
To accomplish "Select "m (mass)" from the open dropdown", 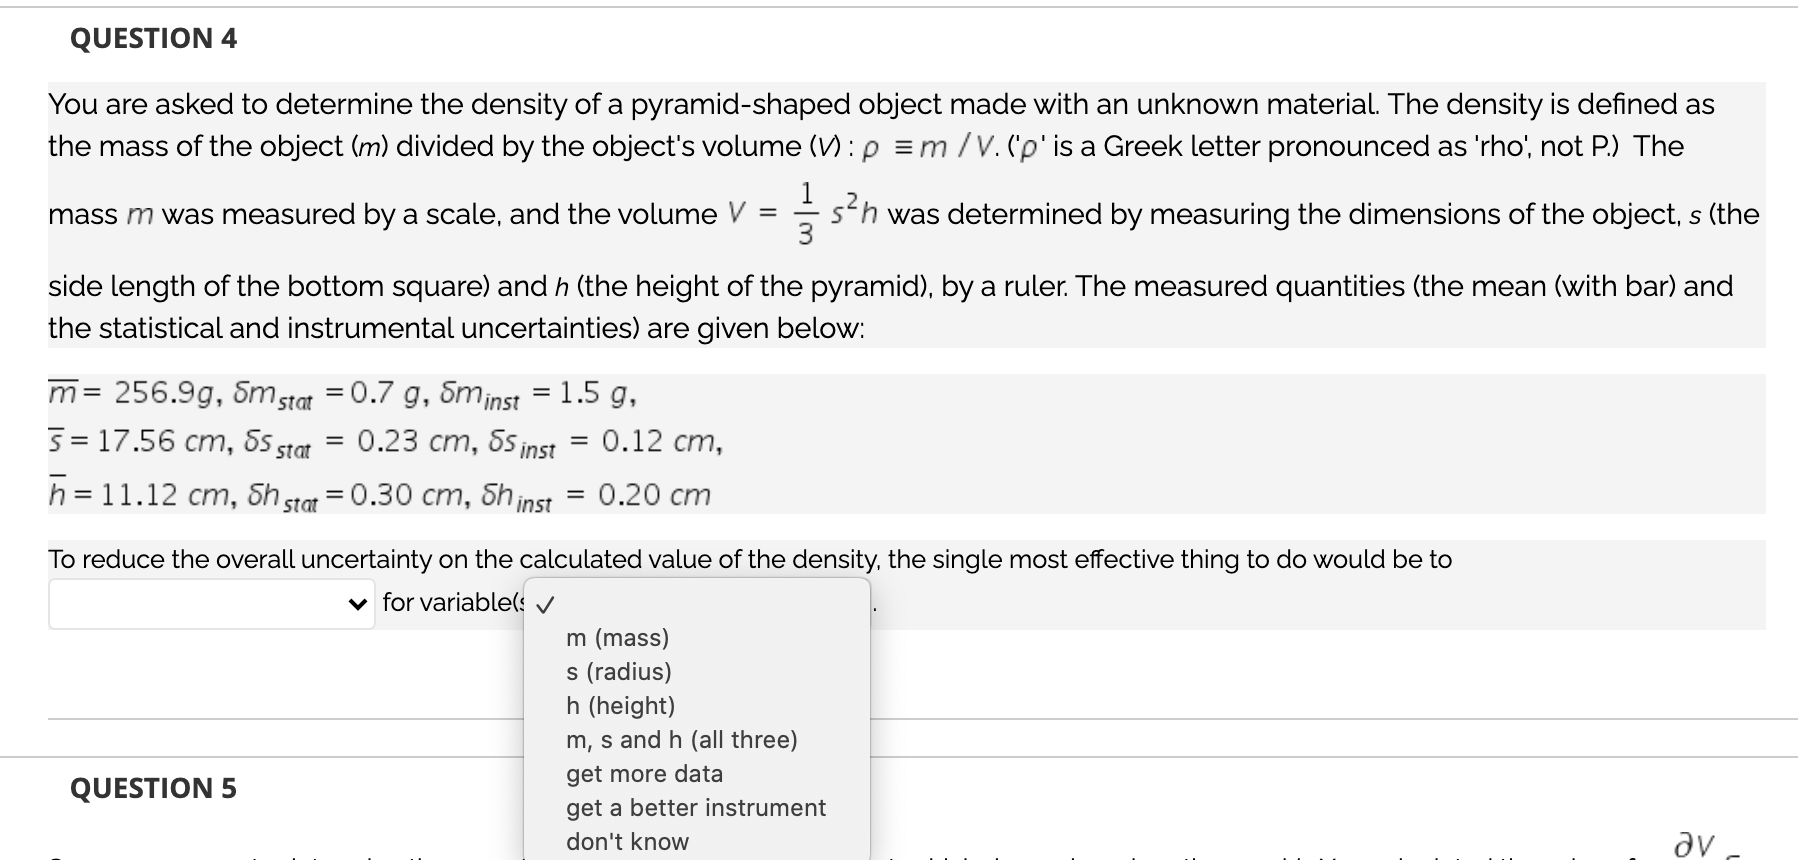I will tap(617, 638).
